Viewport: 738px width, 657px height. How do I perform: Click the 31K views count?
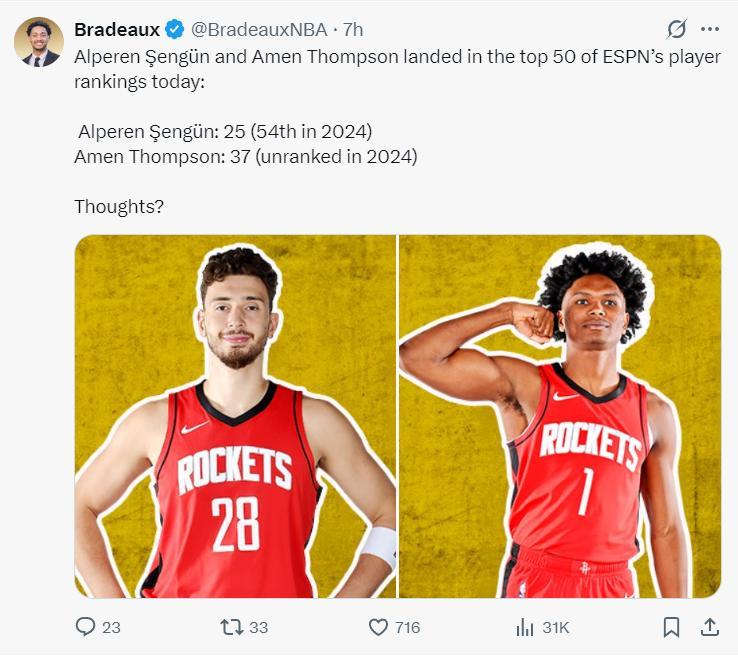coord(555,628)
